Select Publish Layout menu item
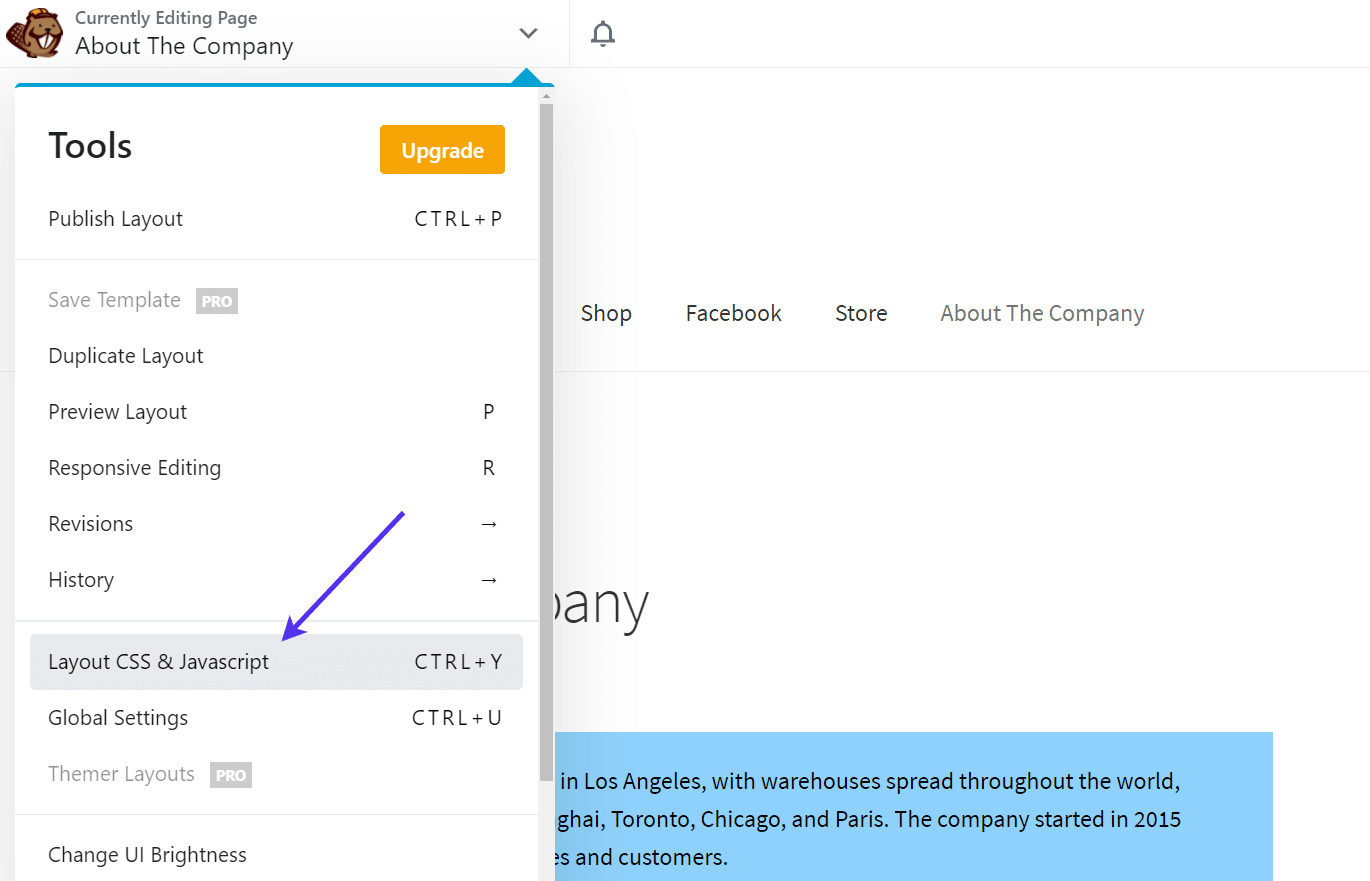The height and width of the screenshot is (881, 1370). point(116,219)
